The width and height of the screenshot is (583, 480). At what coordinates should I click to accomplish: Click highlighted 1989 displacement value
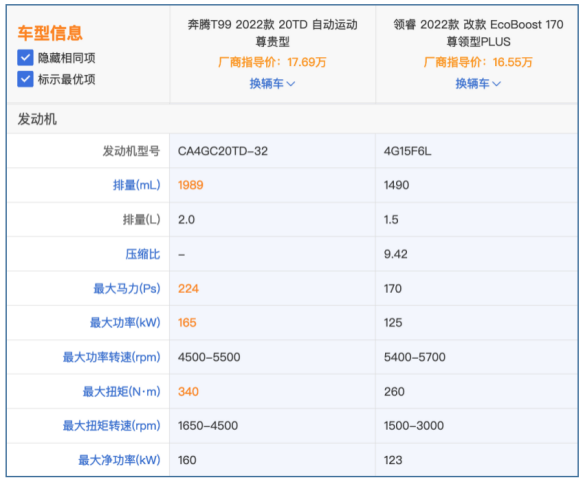coord(190,185)
